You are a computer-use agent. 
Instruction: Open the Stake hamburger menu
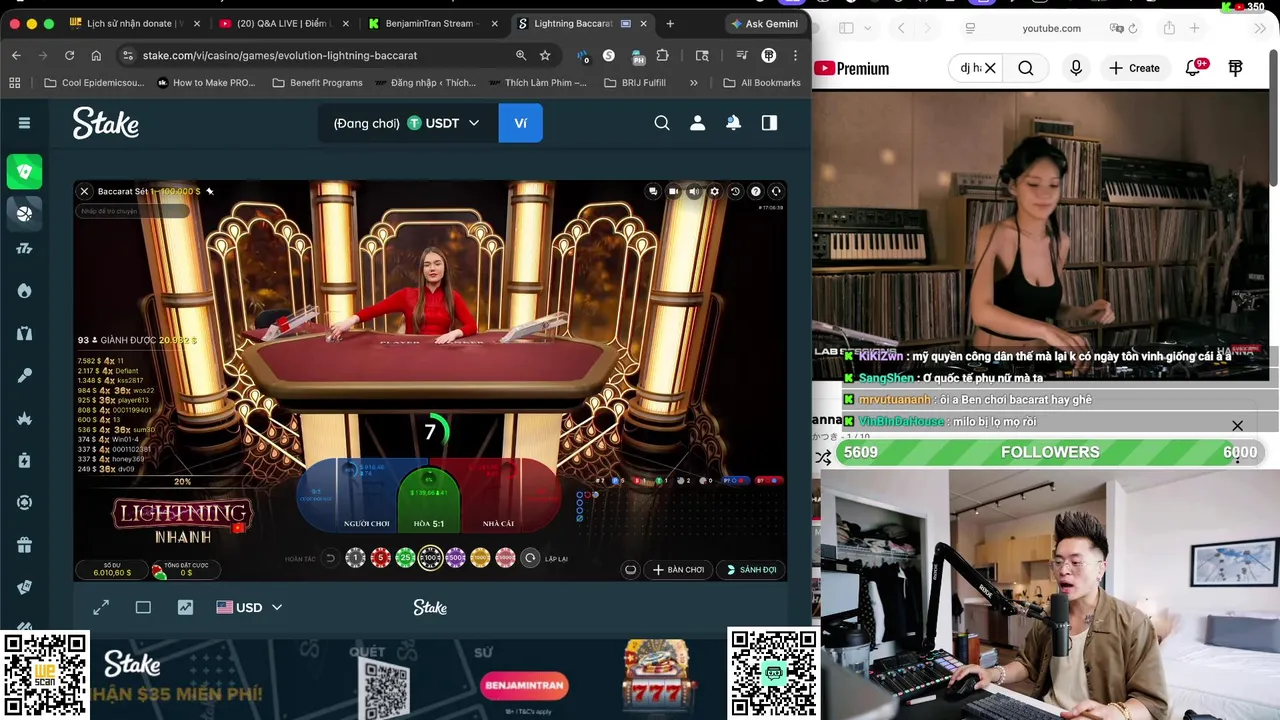(x=24, y=123)
